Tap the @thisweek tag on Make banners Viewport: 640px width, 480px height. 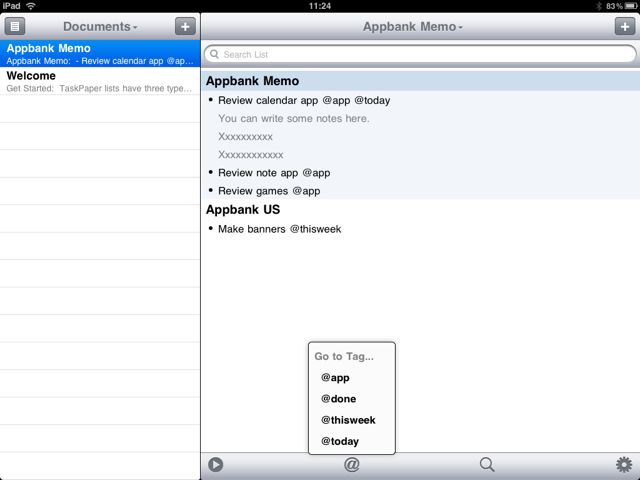(x=316, y=229)
